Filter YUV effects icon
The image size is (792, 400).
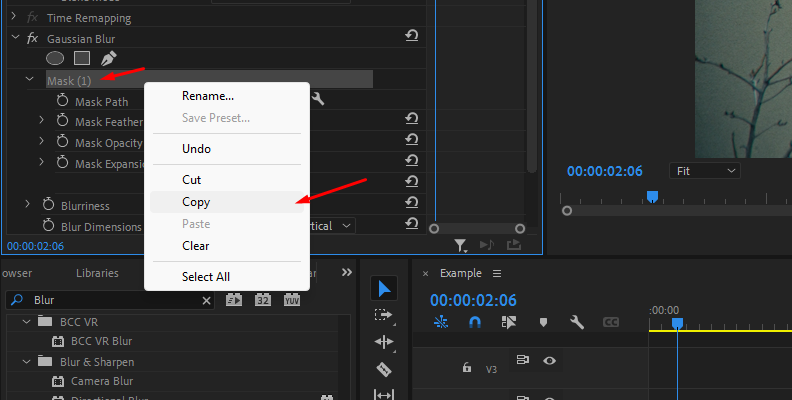[292, 300]
